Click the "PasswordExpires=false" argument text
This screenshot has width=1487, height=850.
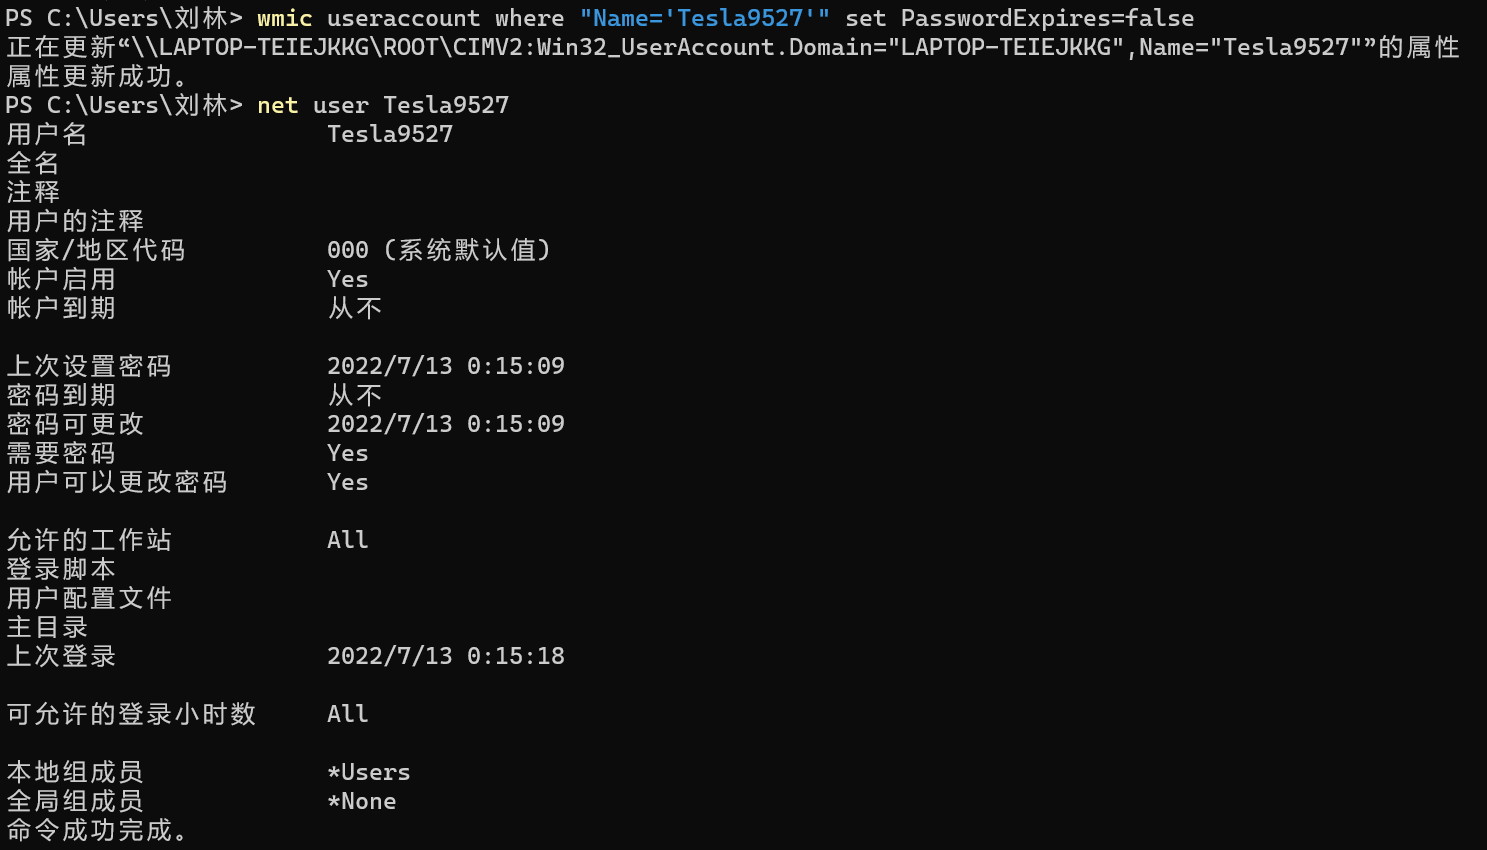pyautogui.click(x=1047, y=18)
